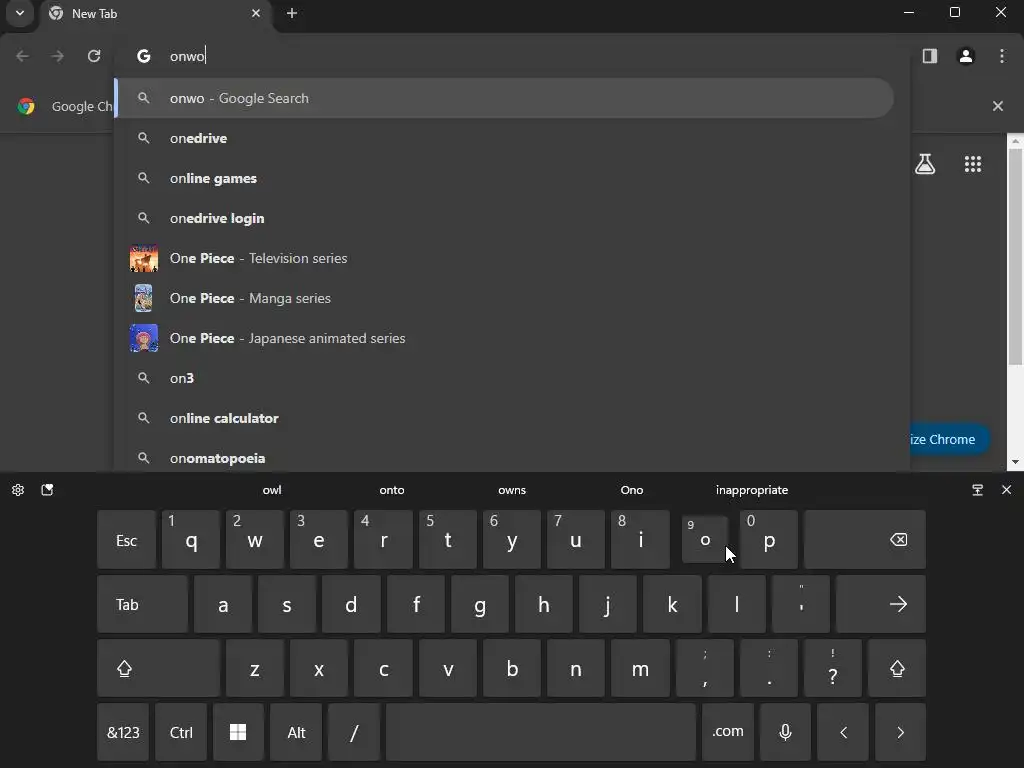Add a new tab with plus button

tap(292, 13)
